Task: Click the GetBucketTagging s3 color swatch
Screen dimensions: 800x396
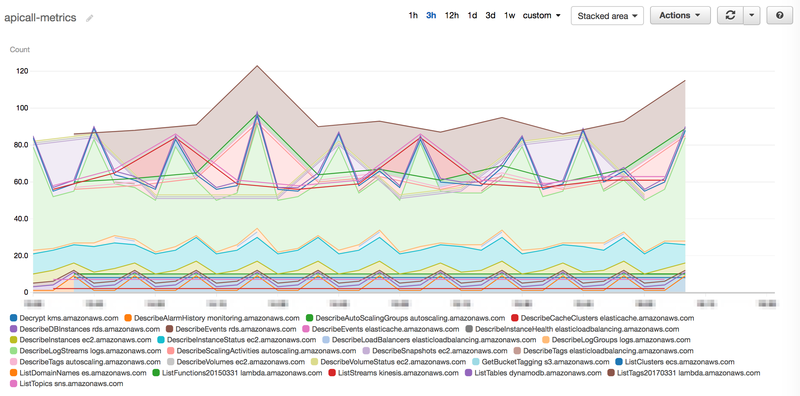Action: pos(476,362)
